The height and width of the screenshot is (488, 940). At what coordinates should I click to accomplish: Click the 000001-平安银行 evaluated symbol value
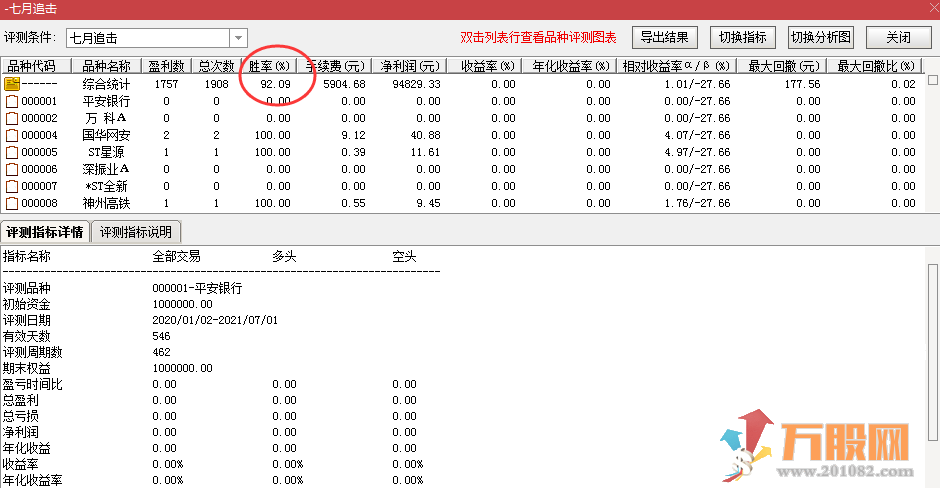pos(197,288)
